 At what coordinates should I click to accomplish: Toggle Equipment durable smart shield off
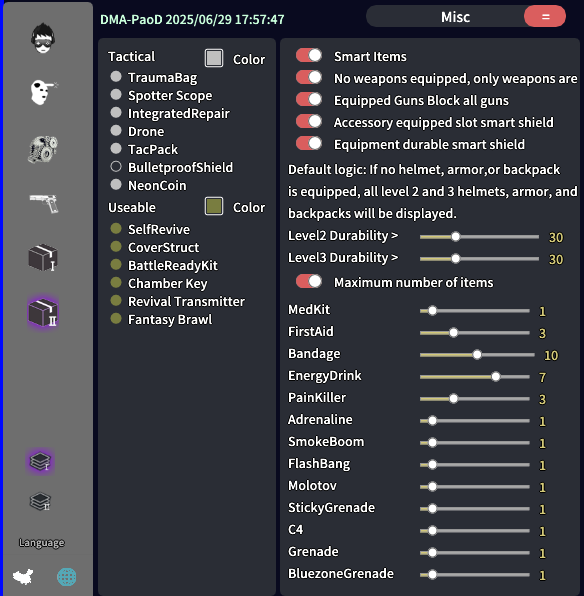tap(309, 144)
